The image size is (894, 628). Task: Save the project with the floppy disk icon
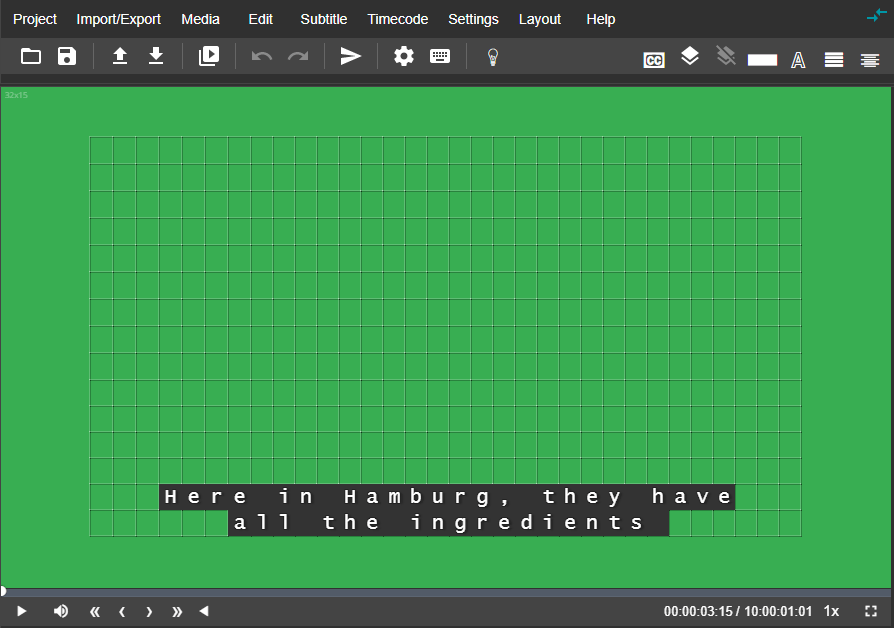click(67, 57)
